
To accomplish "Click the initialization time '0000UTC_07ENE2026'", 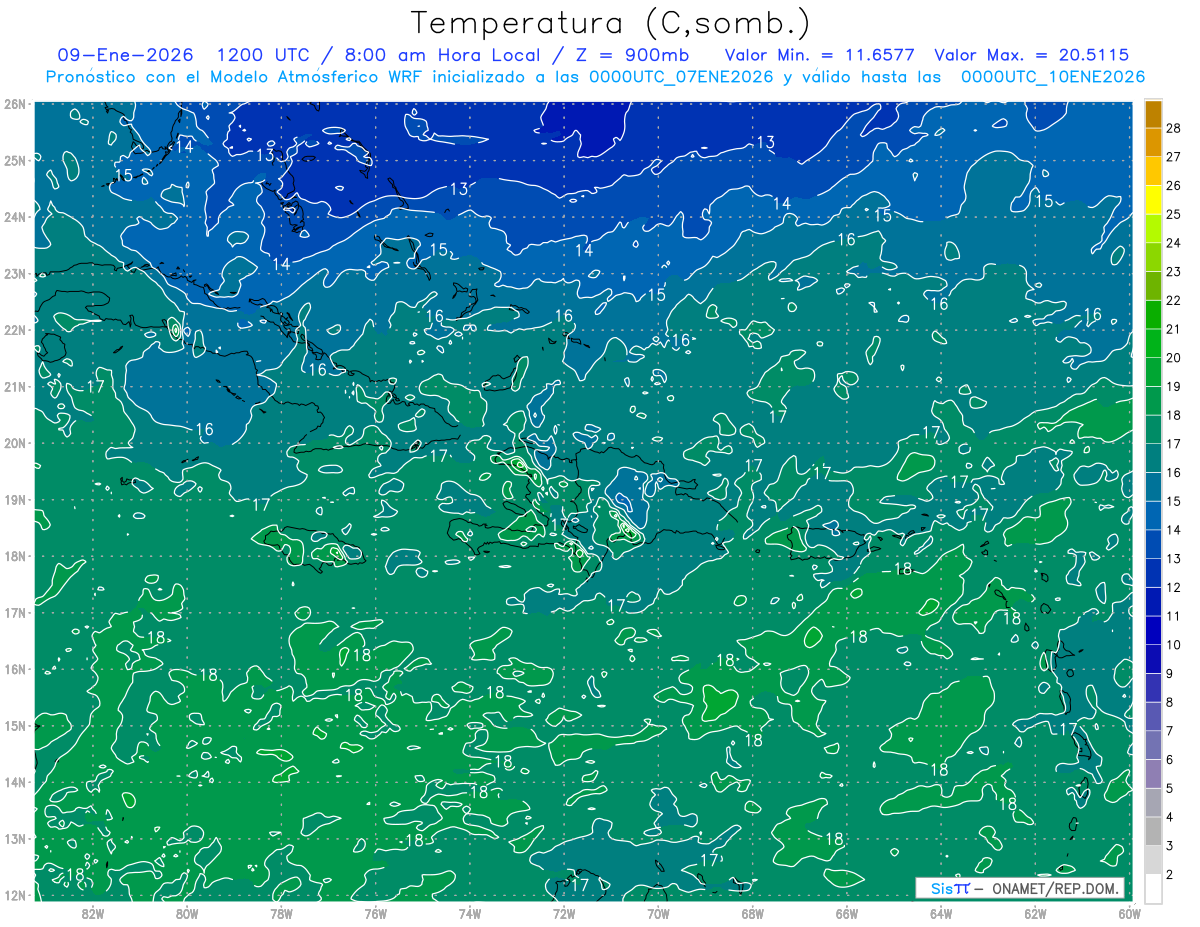I will coord(680,77).
